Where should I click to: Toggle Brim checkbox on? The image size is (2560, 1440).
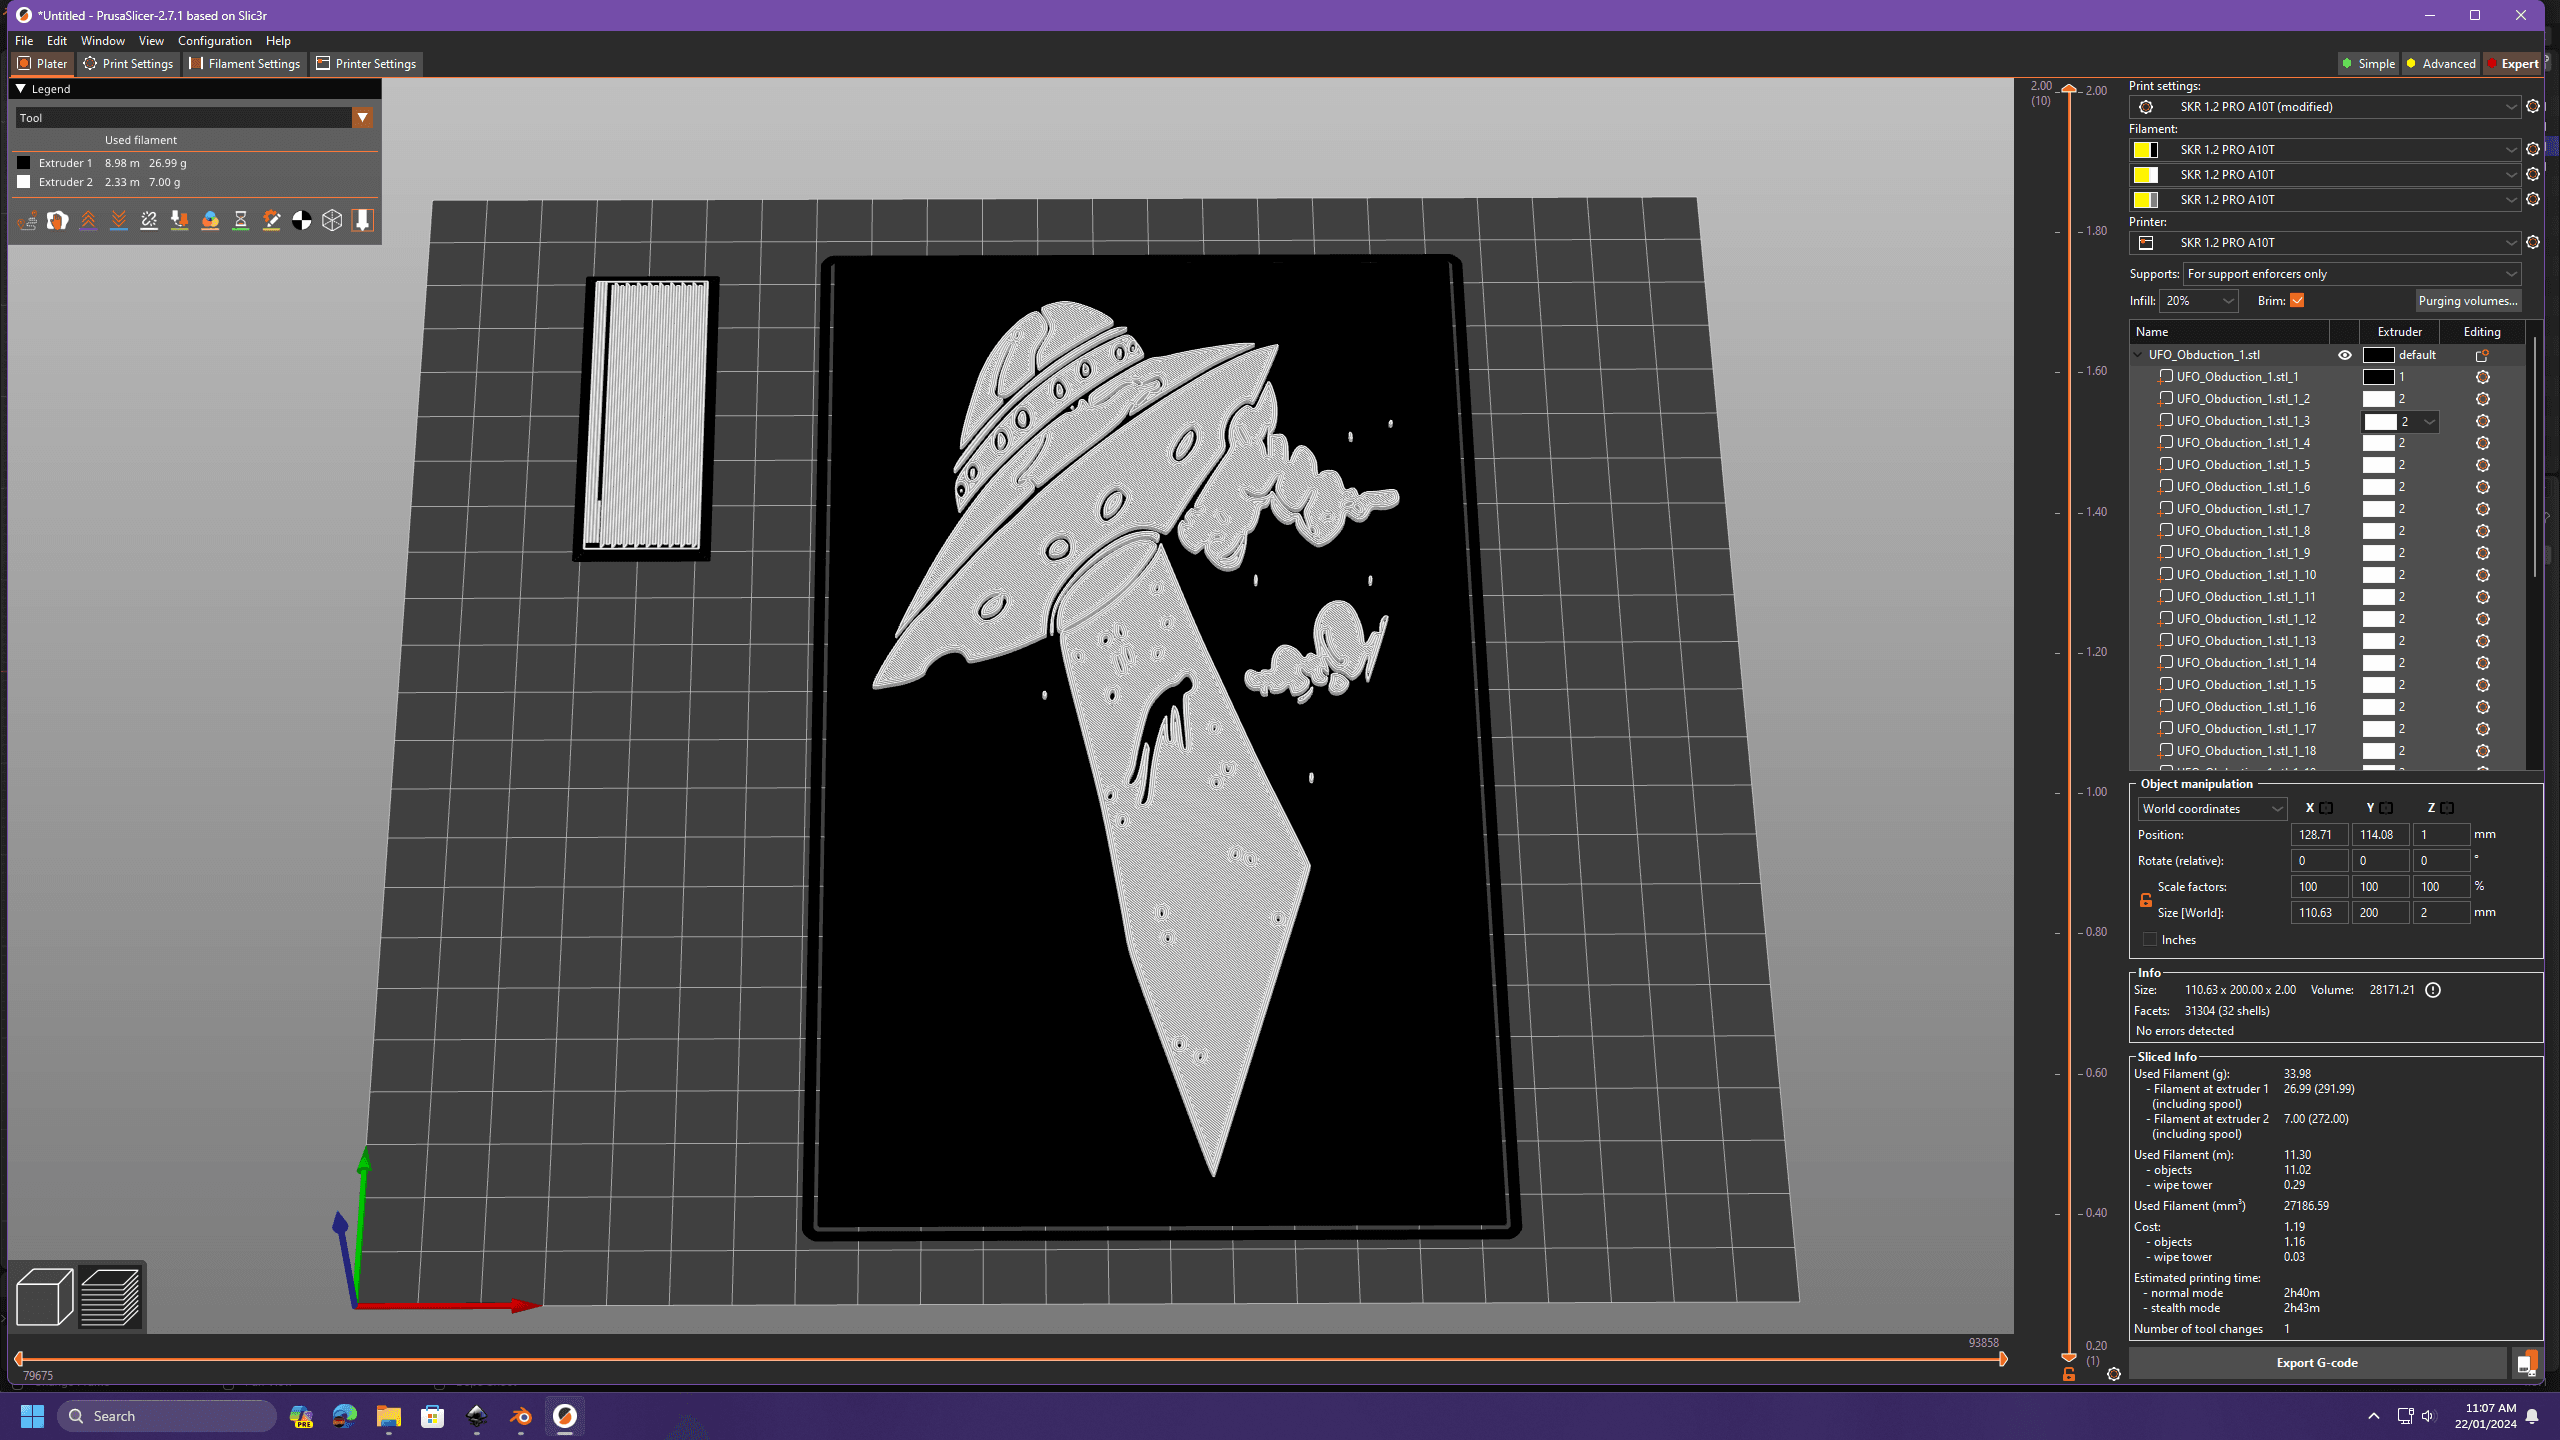click(x=2298, y=299)
